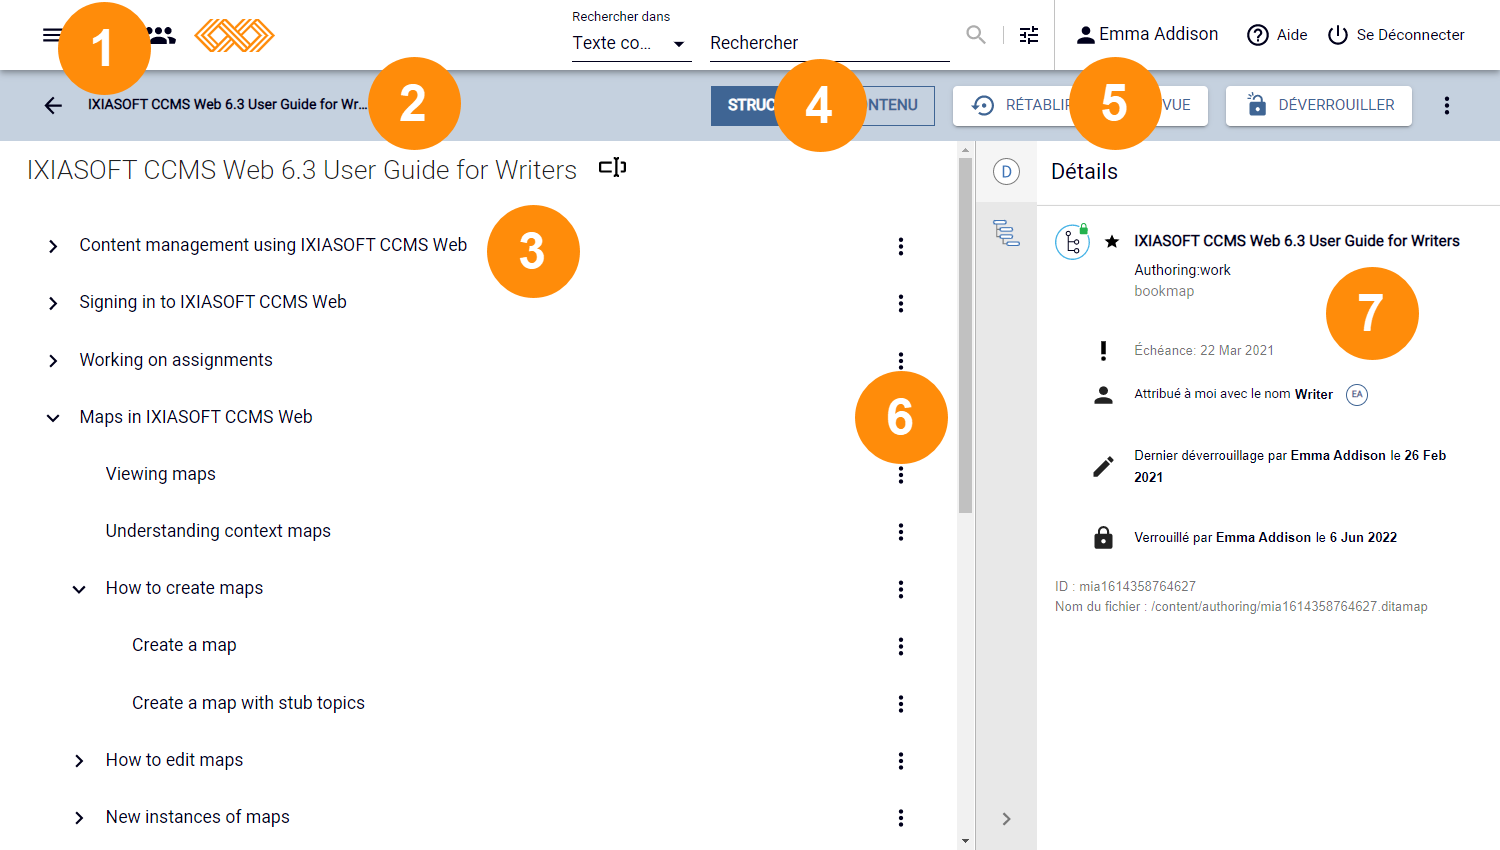
Task: Select the Create a map topic
Action: [184, 645]
